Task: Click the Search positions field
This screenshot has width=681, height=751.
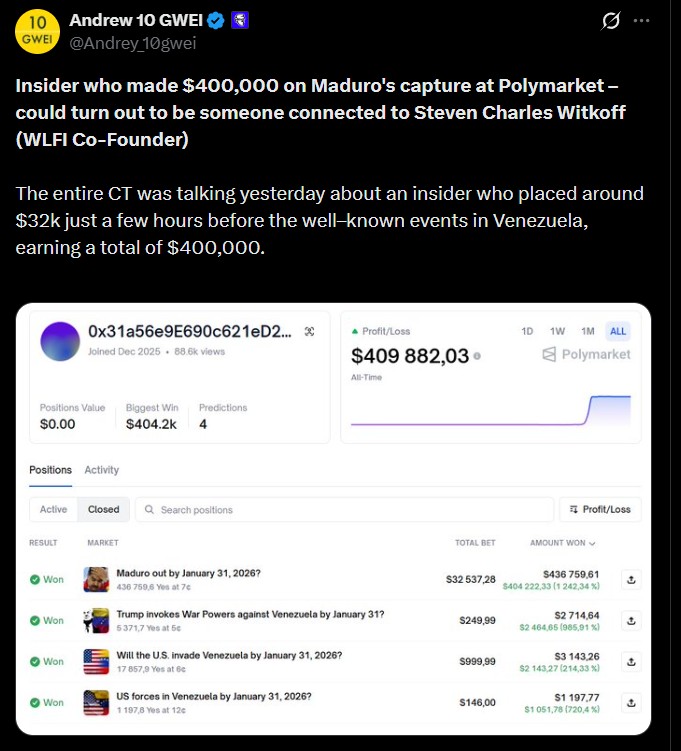Action: coord(343,509)
